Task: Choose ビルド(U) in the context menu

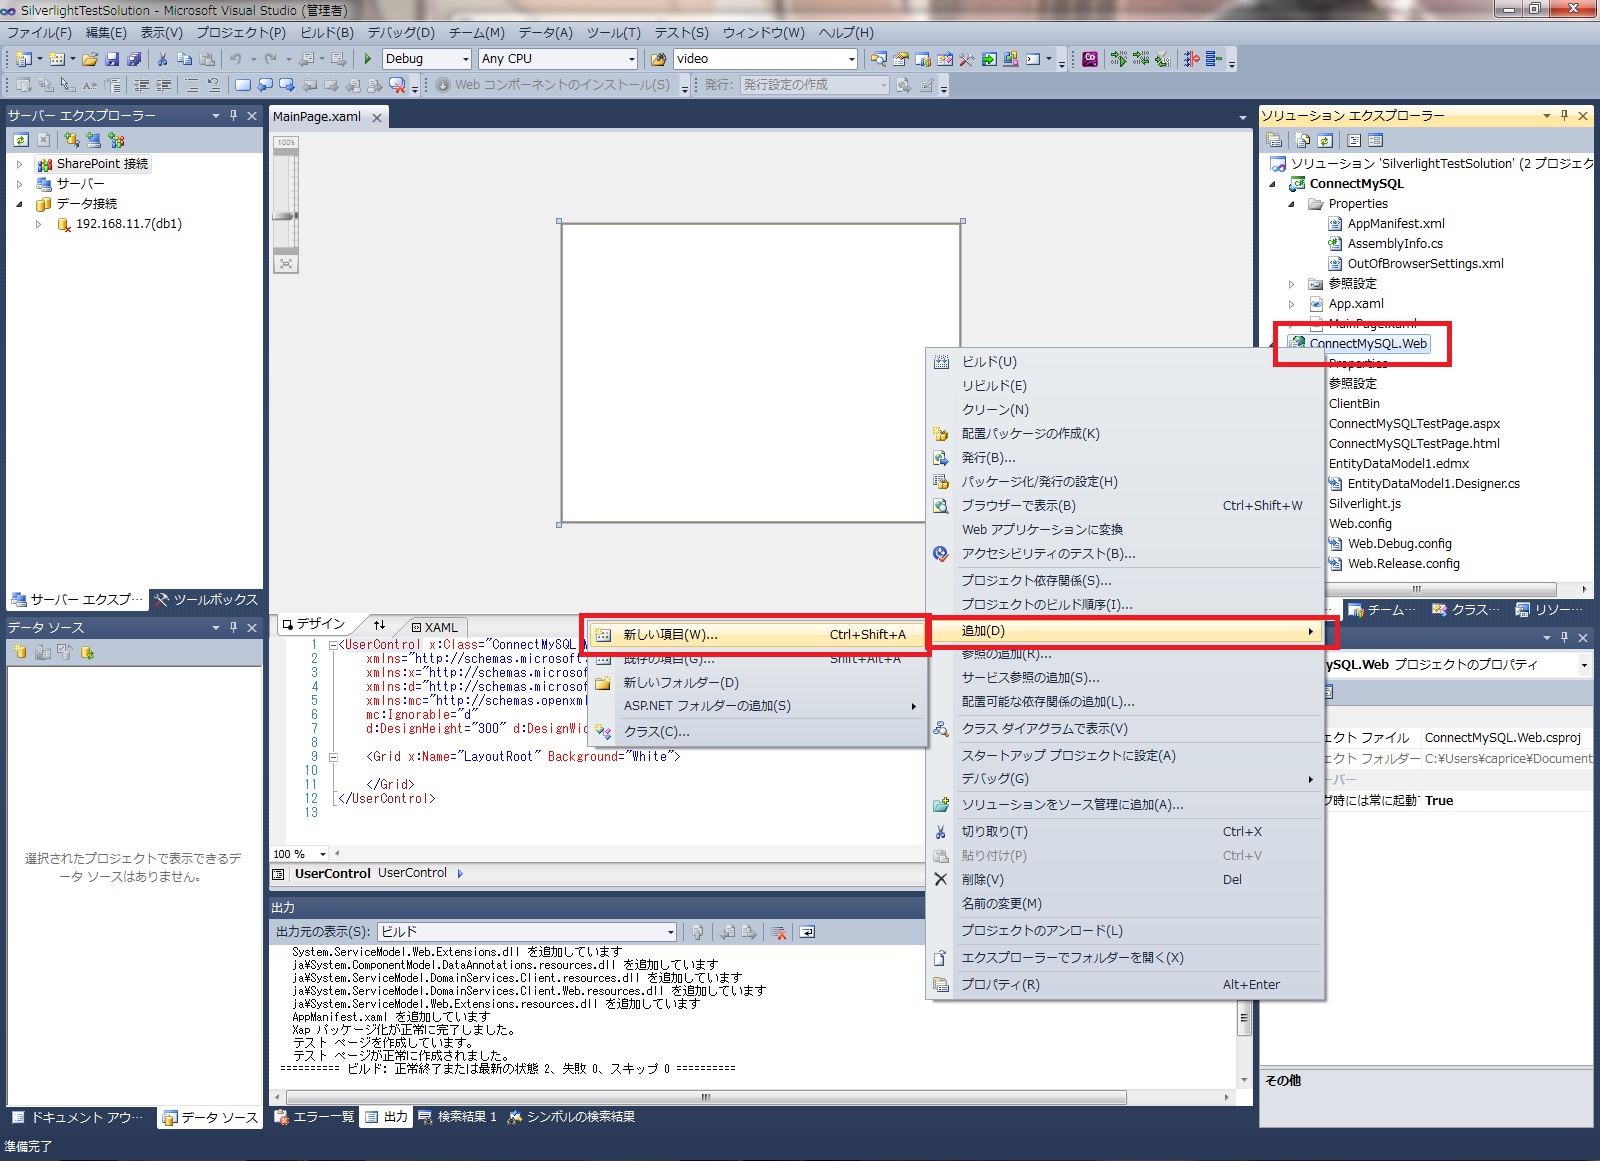Action: (x=1126, y=362)
